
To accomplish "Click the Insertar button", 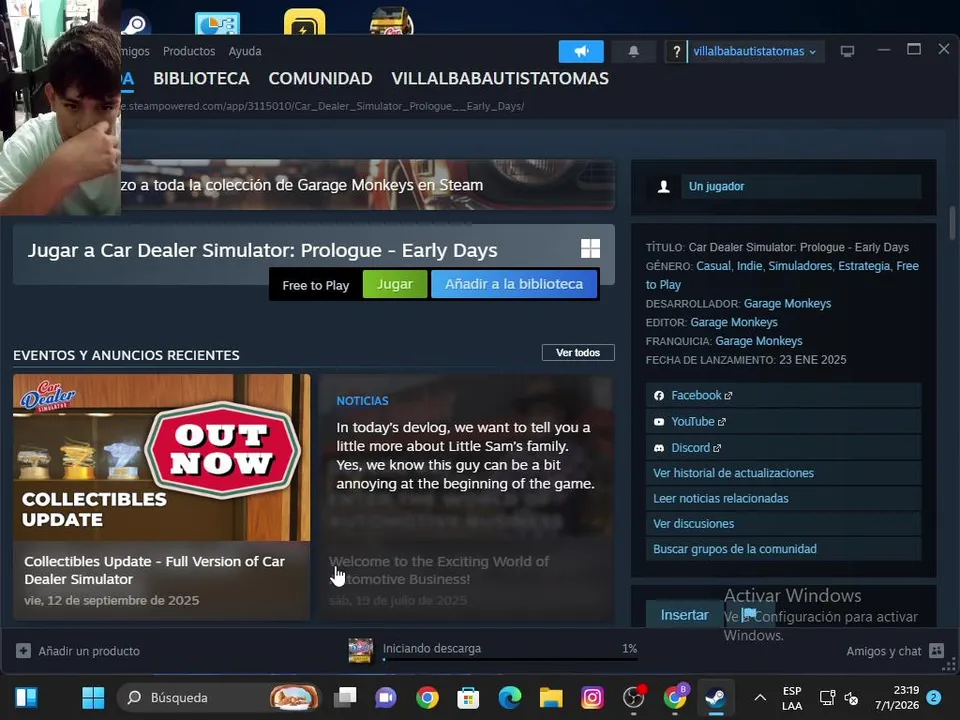I will pos(684,615).
